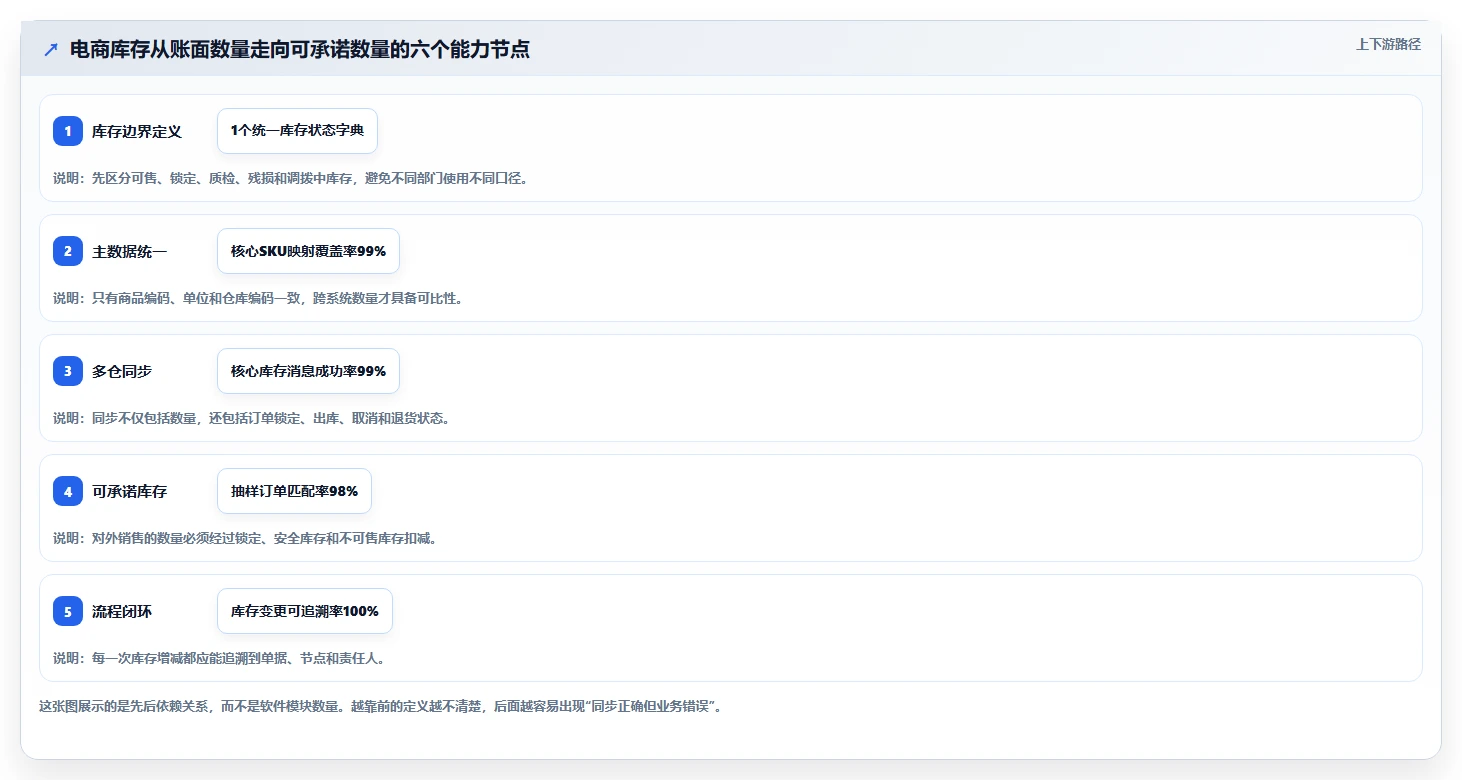The height and width of the screenshot is (780, 1462).
Task: Click the 核心库存消息成功率99% pill
Action: [308, 371]
